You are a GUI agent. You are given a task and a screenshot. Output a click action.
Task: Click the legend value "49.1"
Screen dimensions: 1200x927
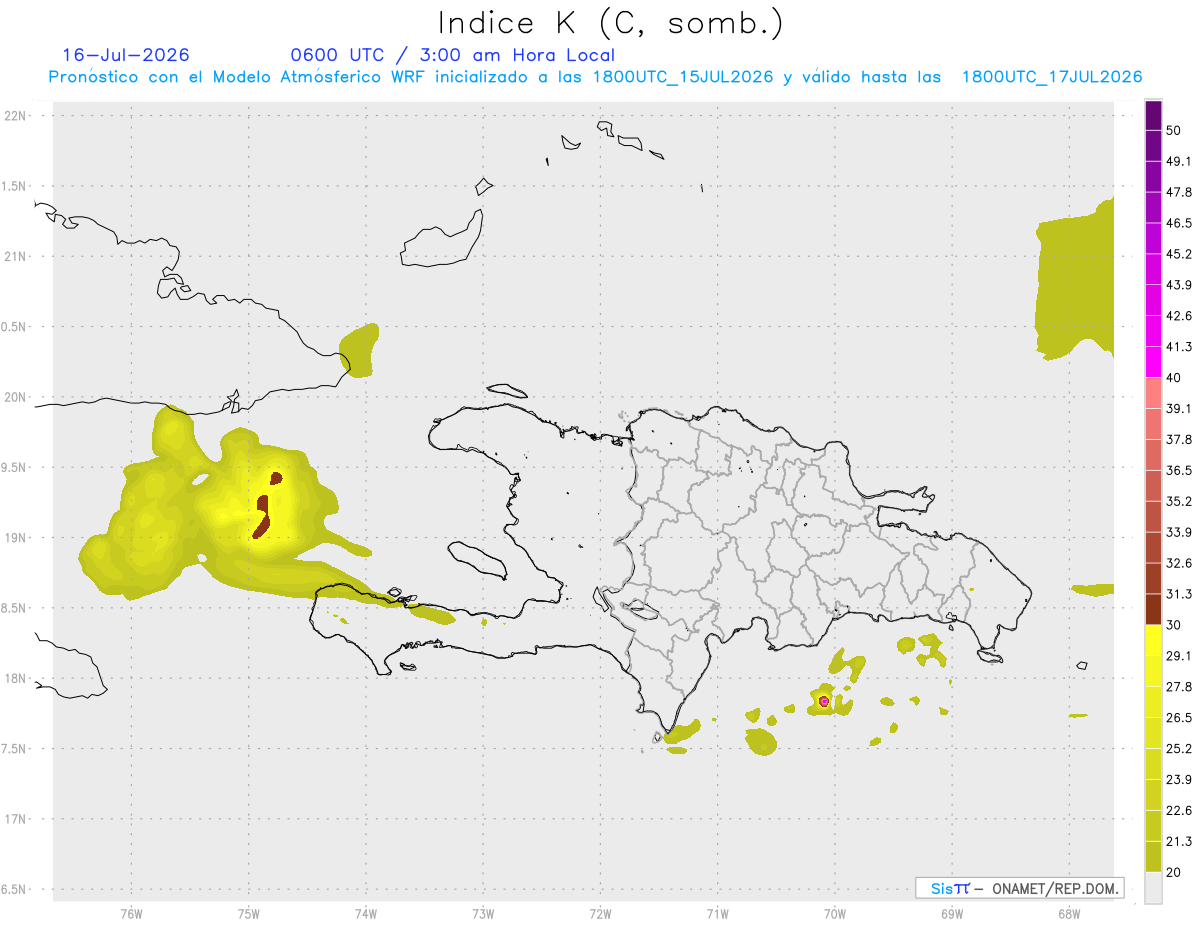coord(1178,161)
